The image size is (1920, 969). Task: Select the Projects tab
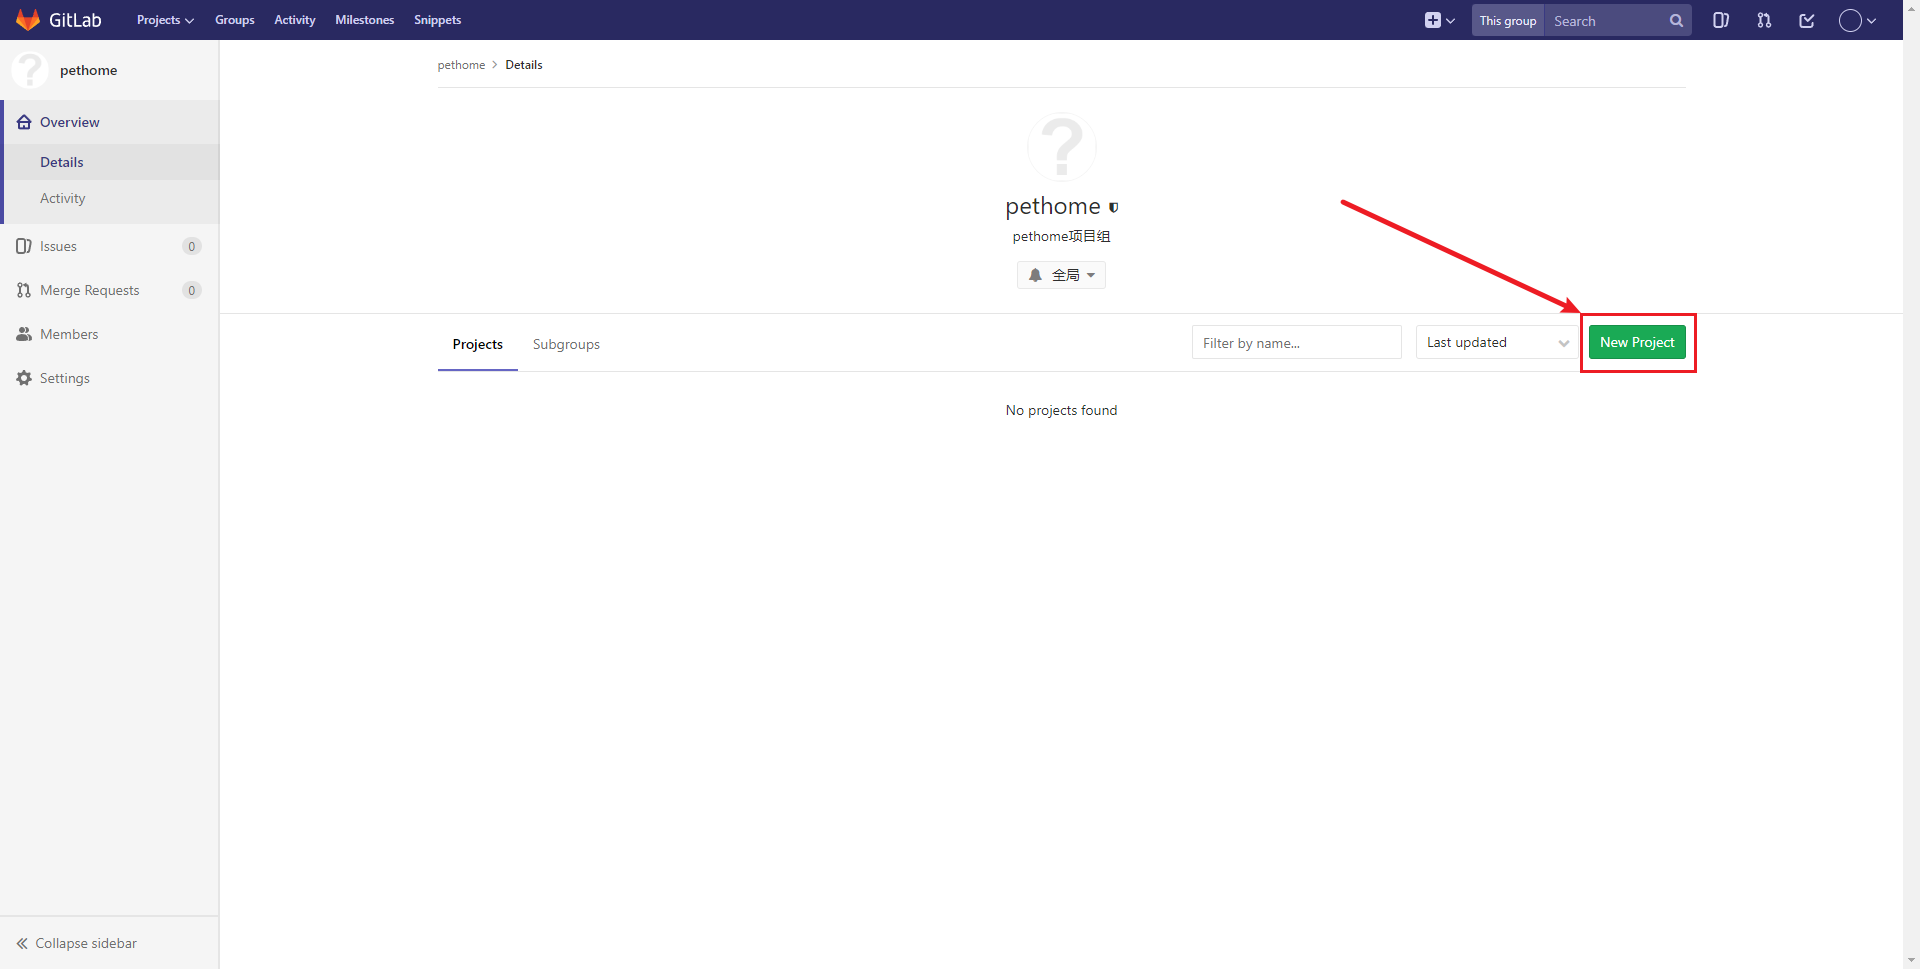click(478, 344)
